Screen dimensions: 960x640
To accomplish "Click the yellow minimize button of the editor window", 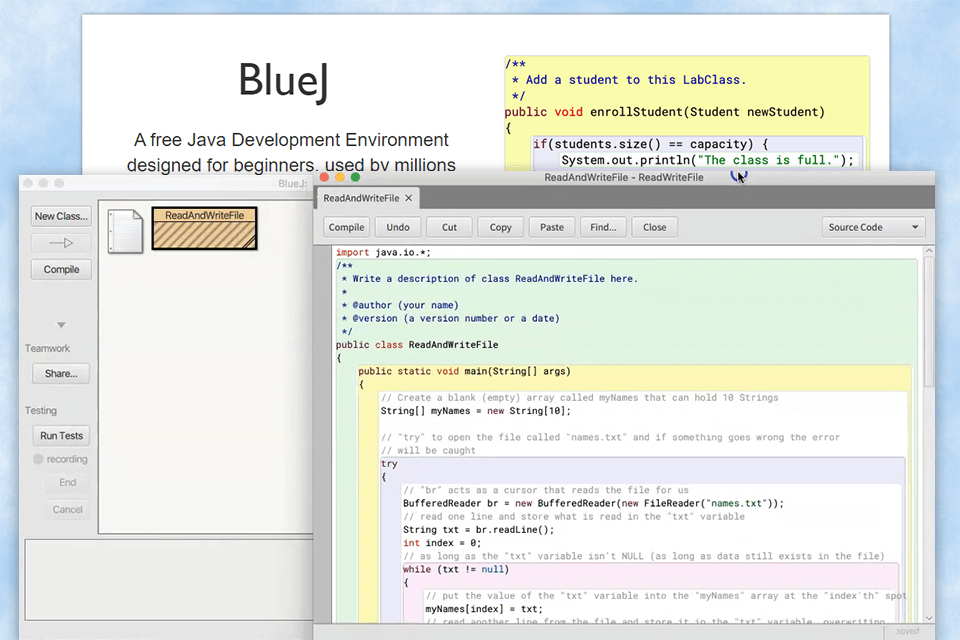I will (340, 178).
